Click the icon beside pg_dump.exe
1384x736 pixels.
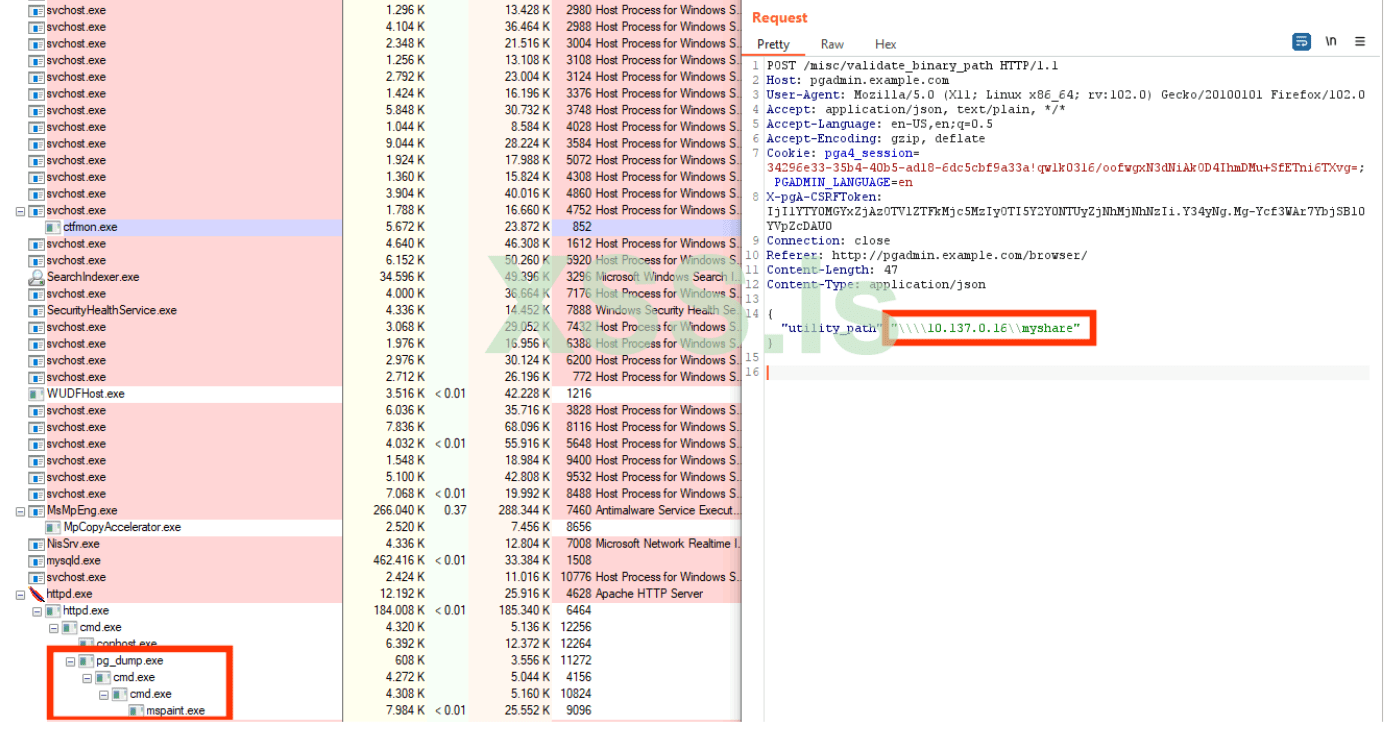tap(86, 661)
